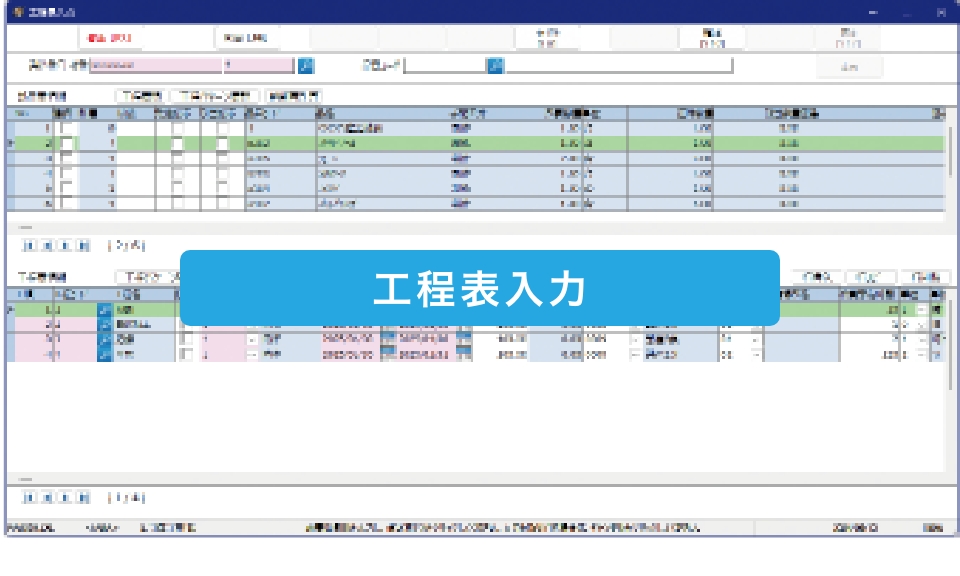Click the rightmost button above the lower grid
Viewport: 960px width, 576px height.
922,277
